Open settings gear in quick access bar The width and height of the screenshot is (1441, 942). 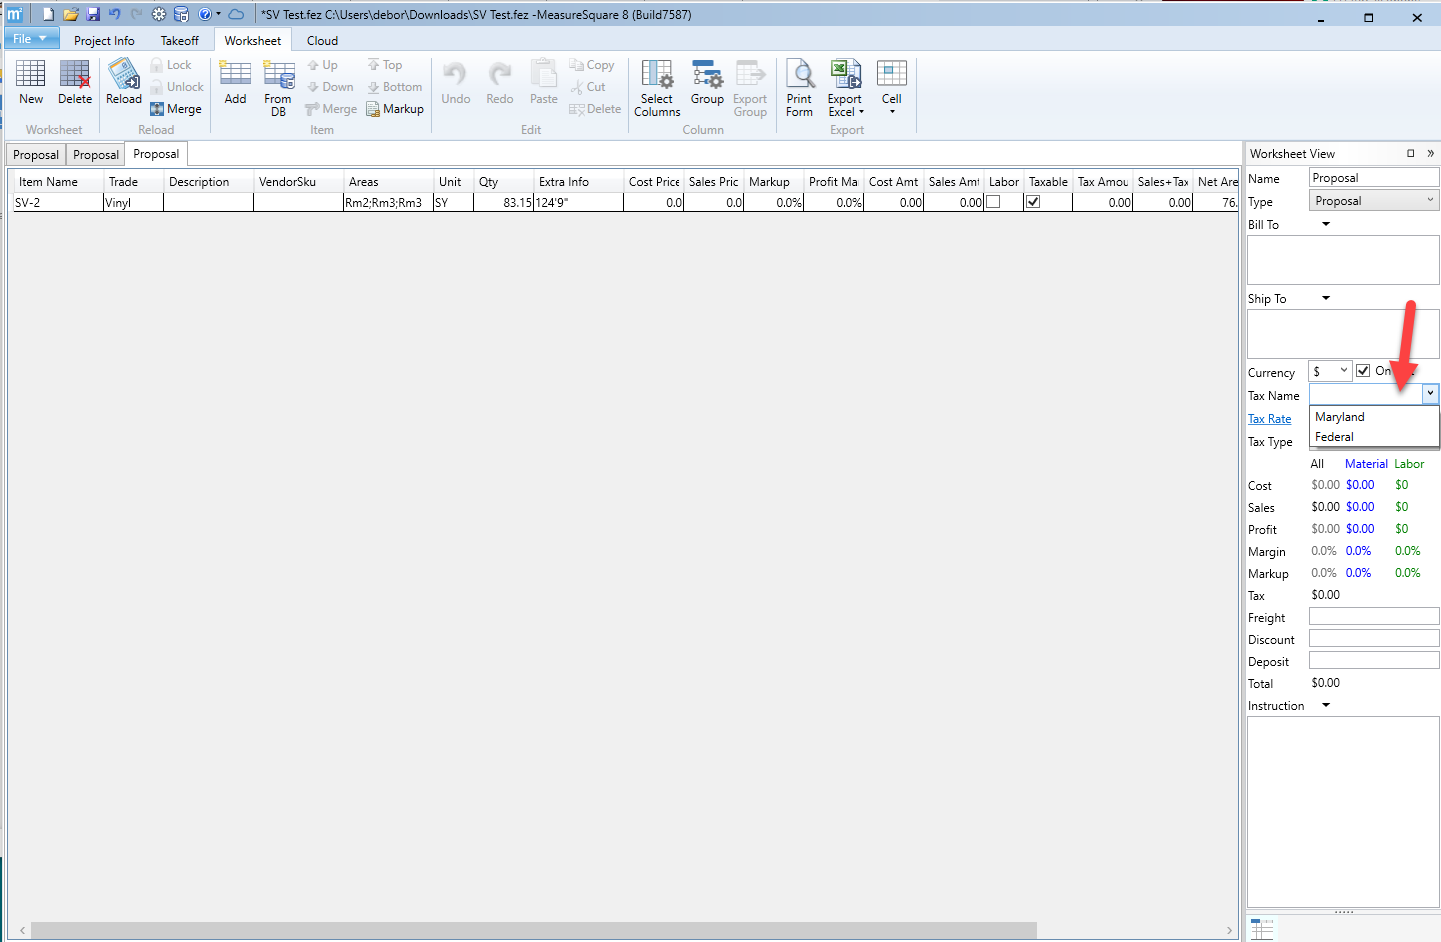tap(158, 14)
